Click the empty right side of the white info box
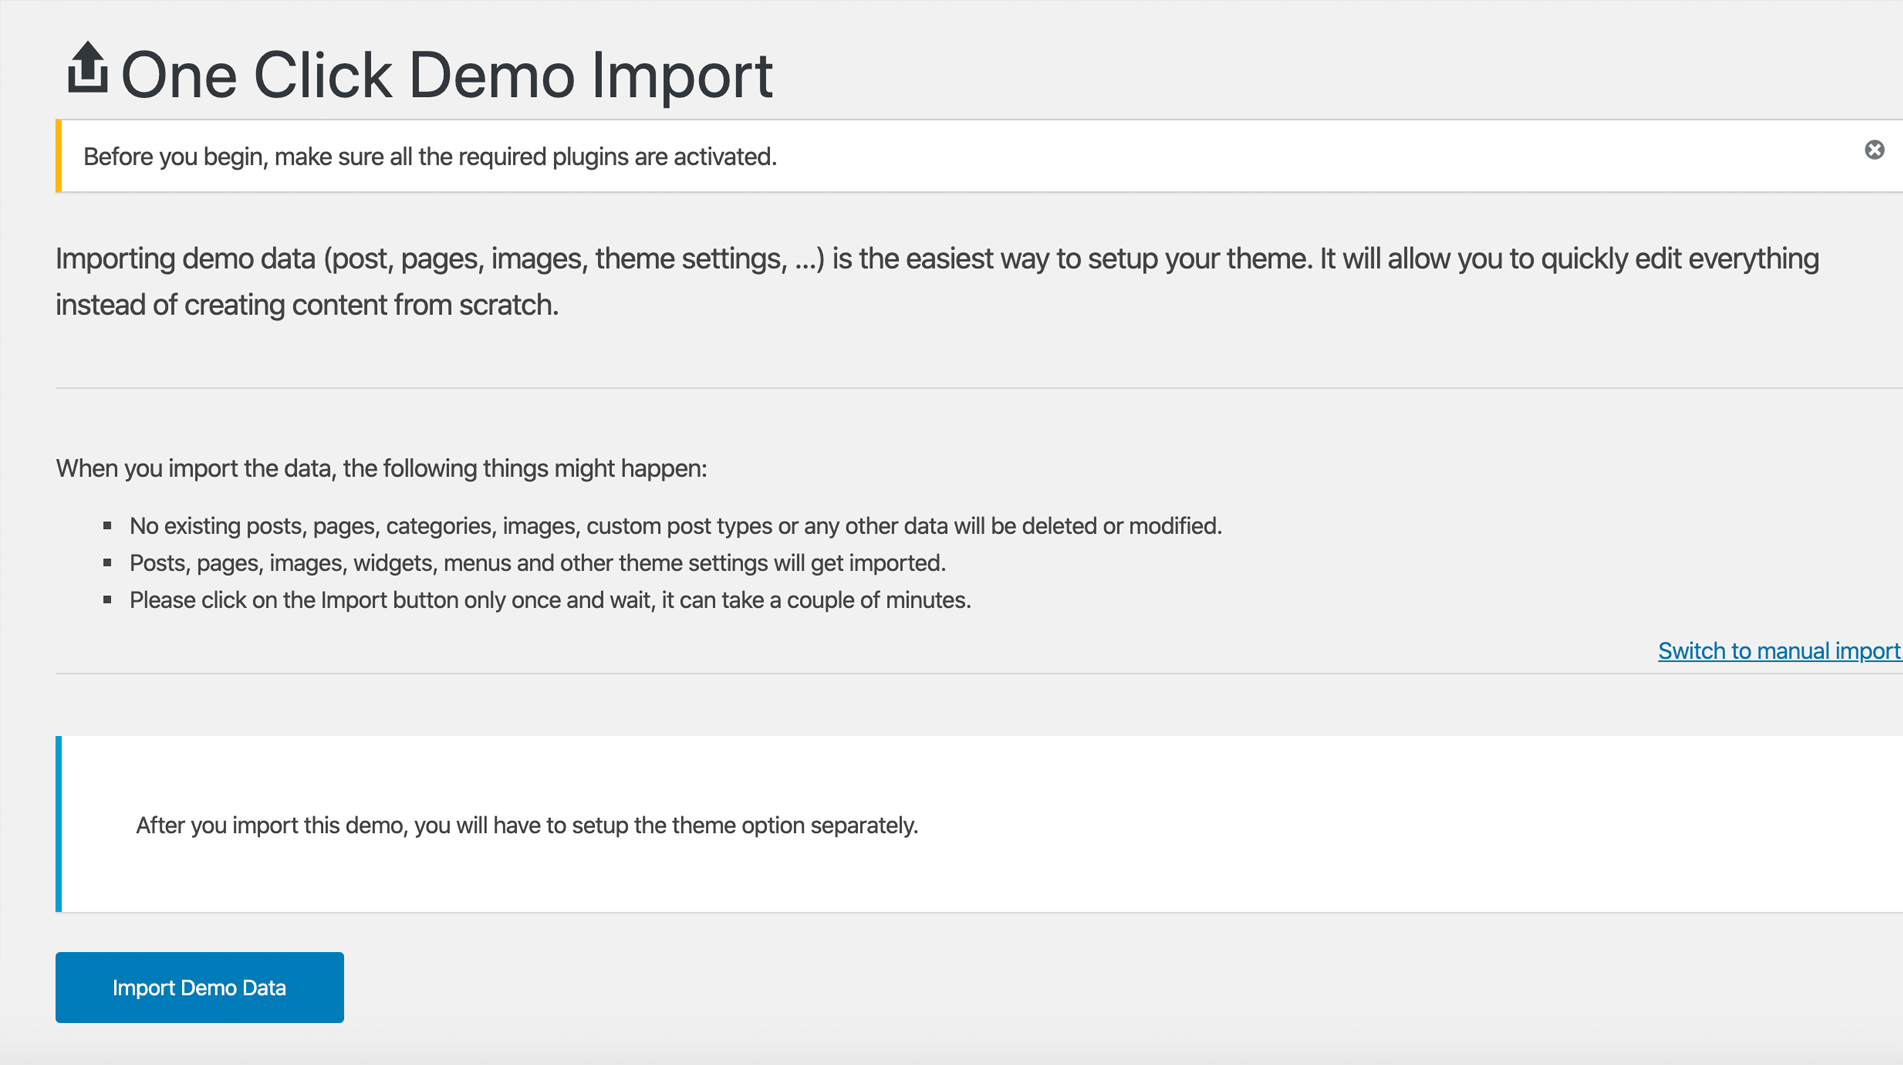 coord(1500,824)
